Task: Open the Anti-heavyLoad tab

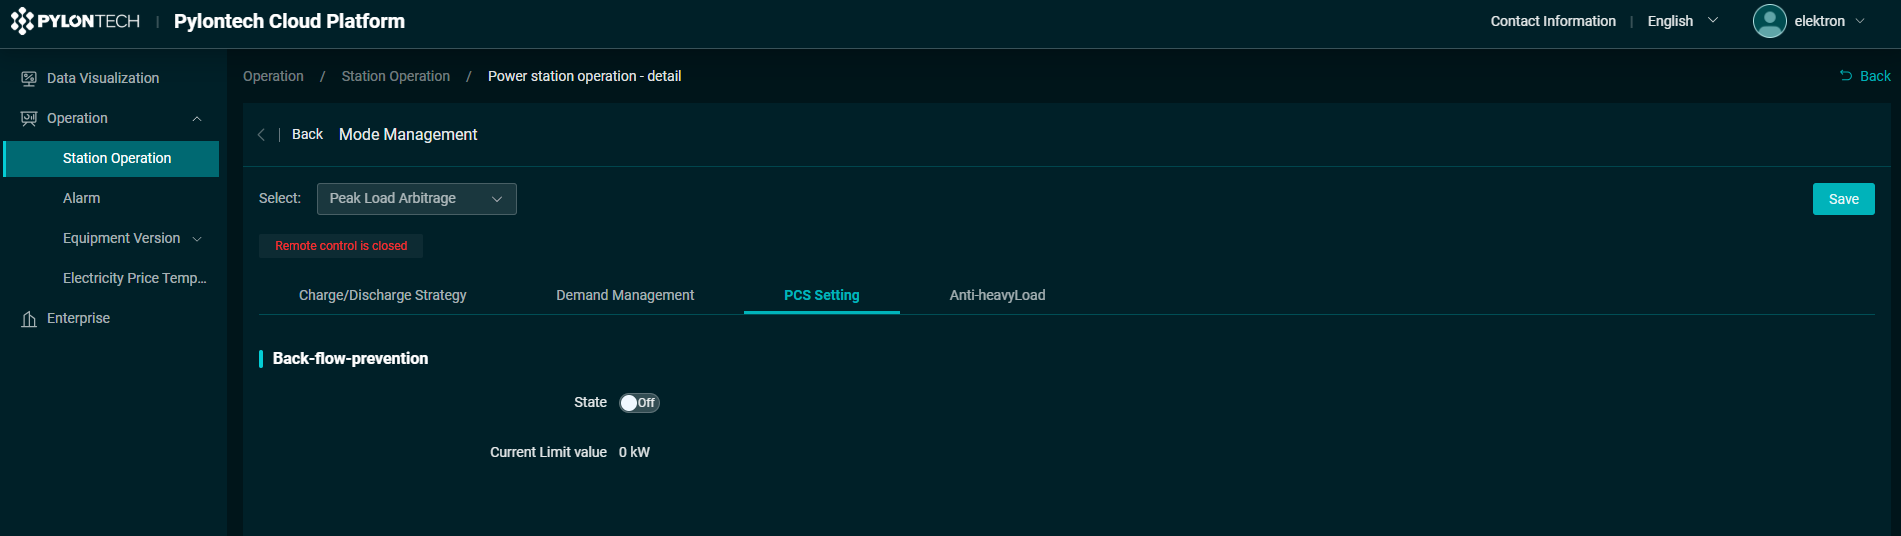Action: pos(997,295)
